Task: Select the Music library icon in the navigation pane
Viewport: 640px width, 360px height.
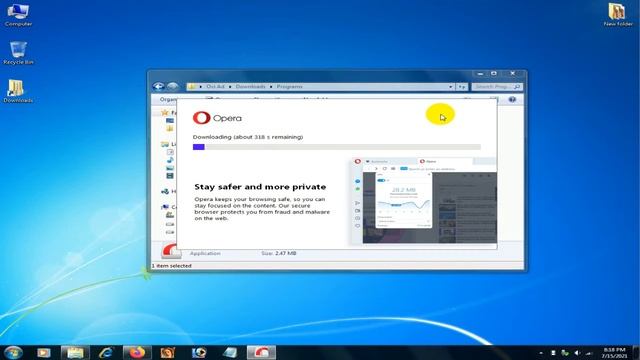Action: pos(170,160)
